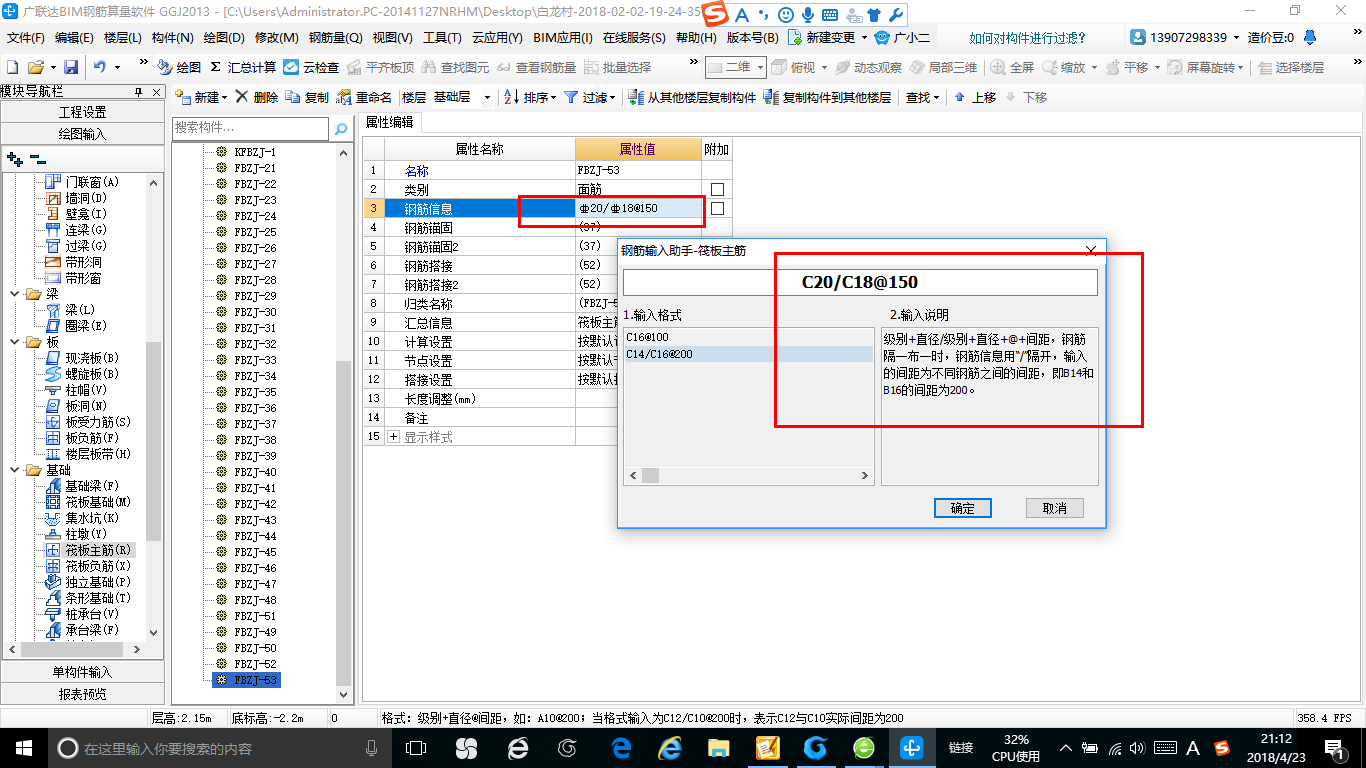Open 单构件输入 navigation section
The width and height of the screenshot is (1366, 768).
[82, 672]
